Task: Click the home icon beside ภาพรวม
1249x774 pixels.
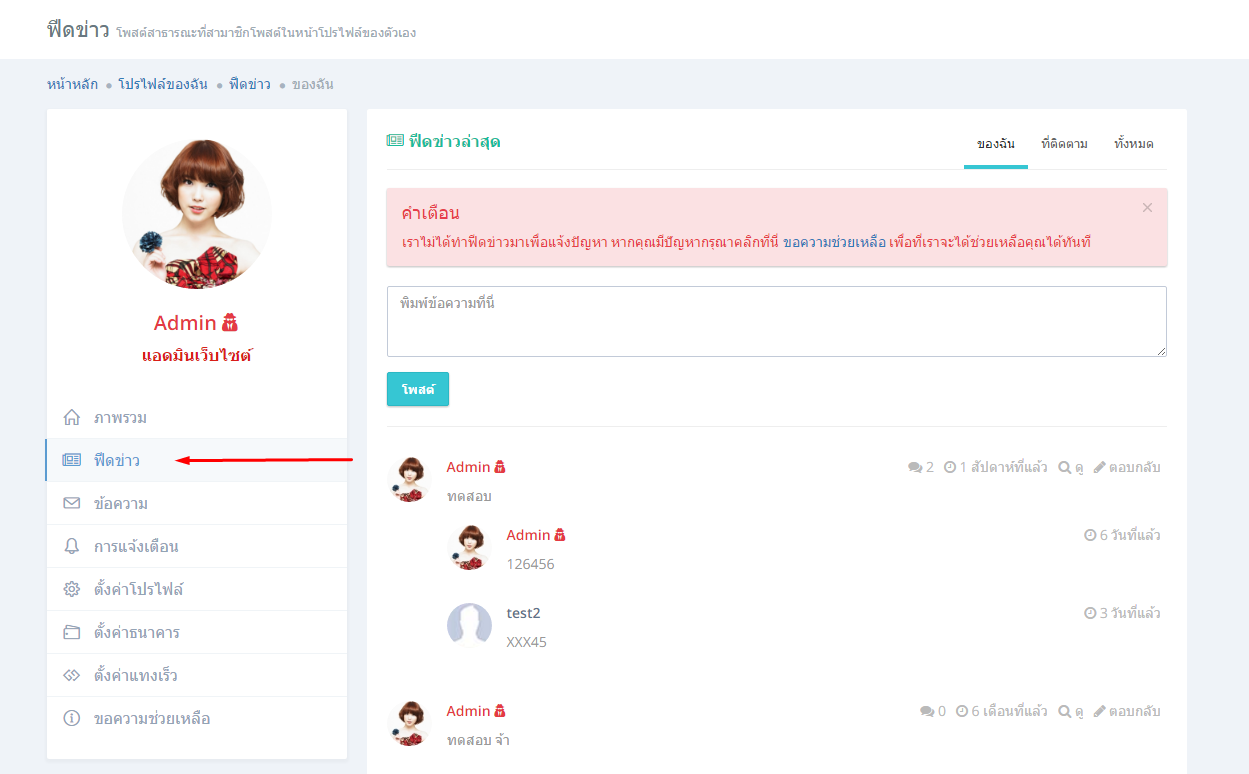Action: pos(71,417)
